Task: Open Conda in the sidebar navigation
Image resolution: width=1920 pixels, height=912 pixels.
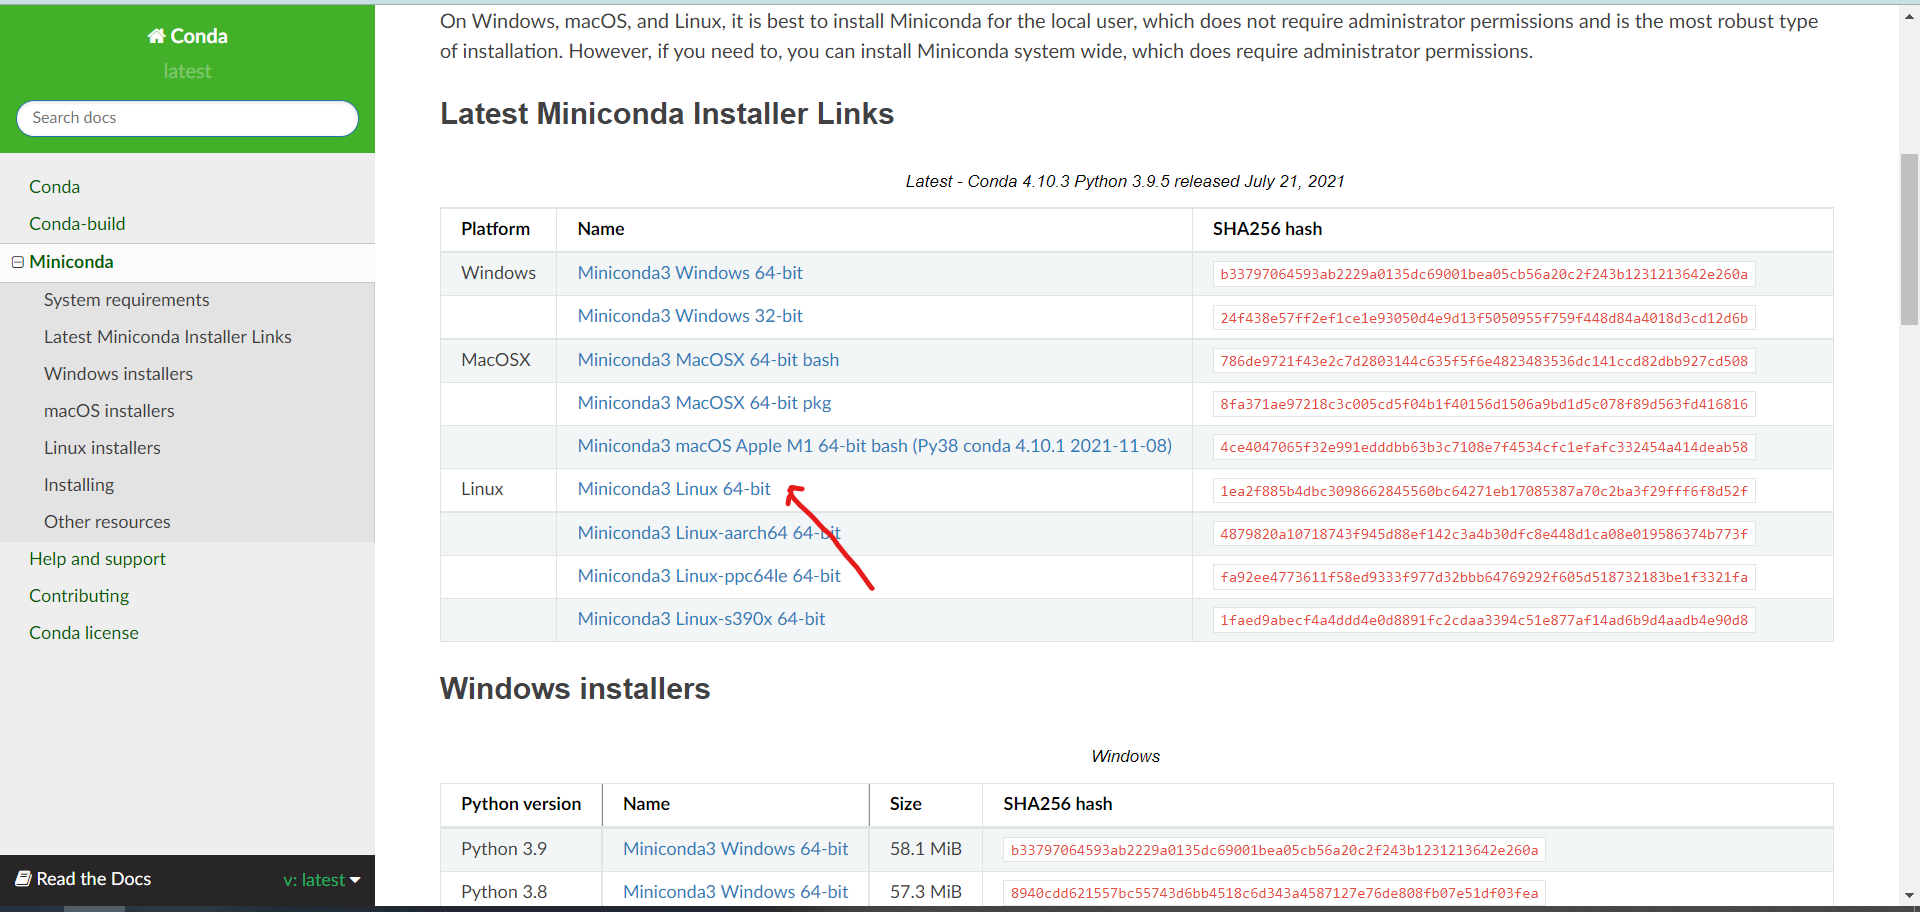Action: (54, 187)
